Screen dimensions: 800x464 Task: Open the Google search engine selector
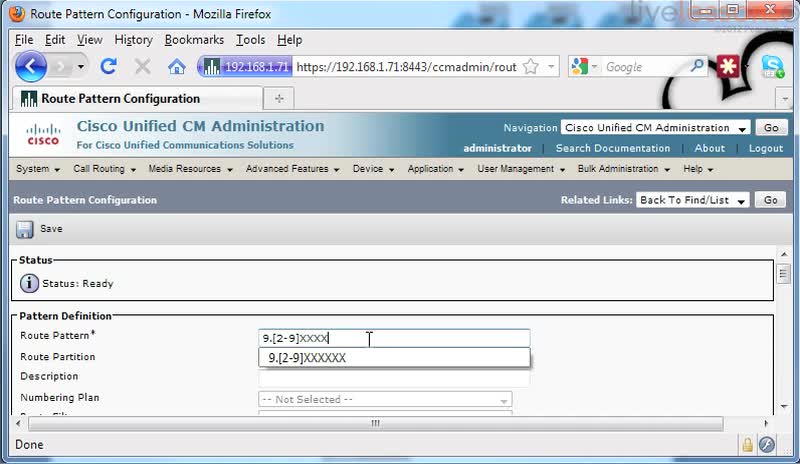[x=584, y=67]
